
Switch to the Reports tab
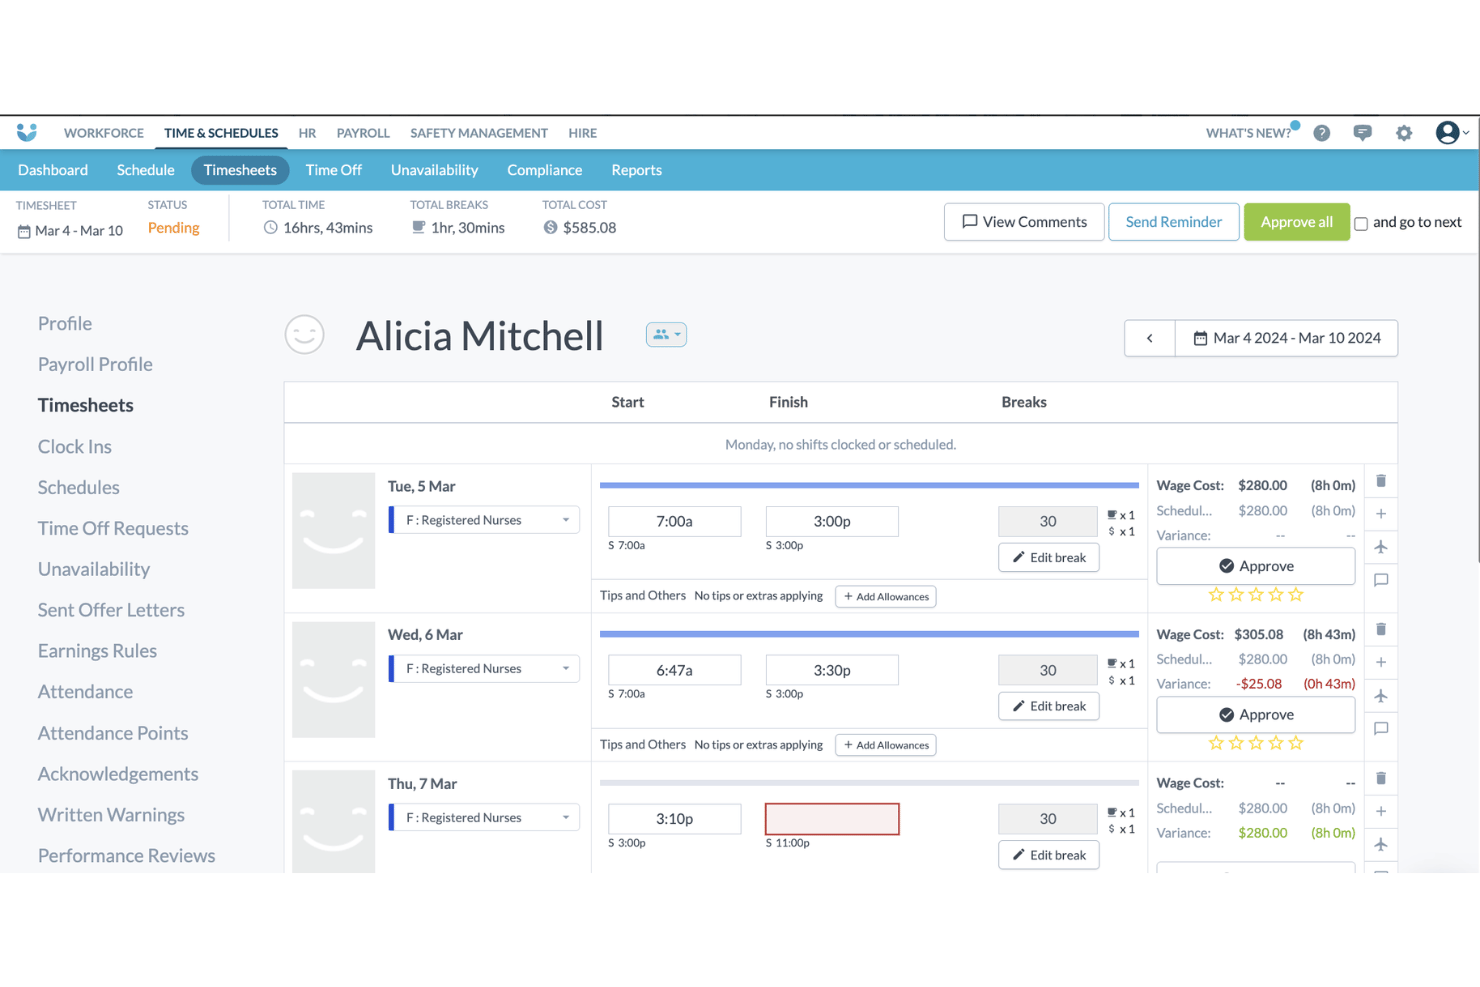click(x=636, y=170)
